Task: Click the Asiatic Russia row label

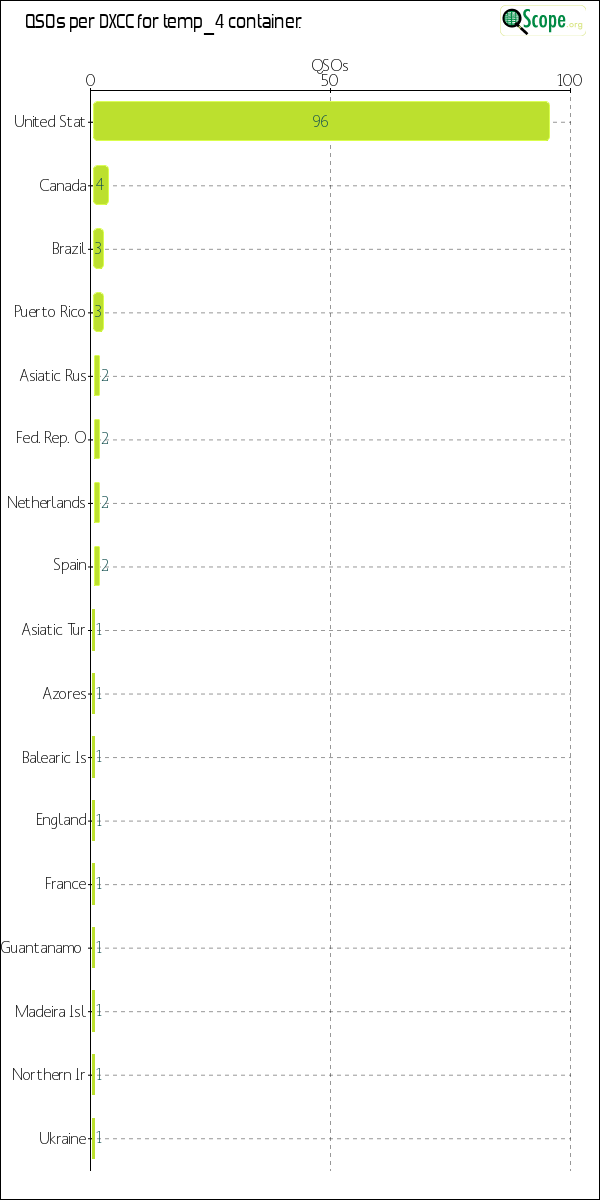Action: (53, 376)
